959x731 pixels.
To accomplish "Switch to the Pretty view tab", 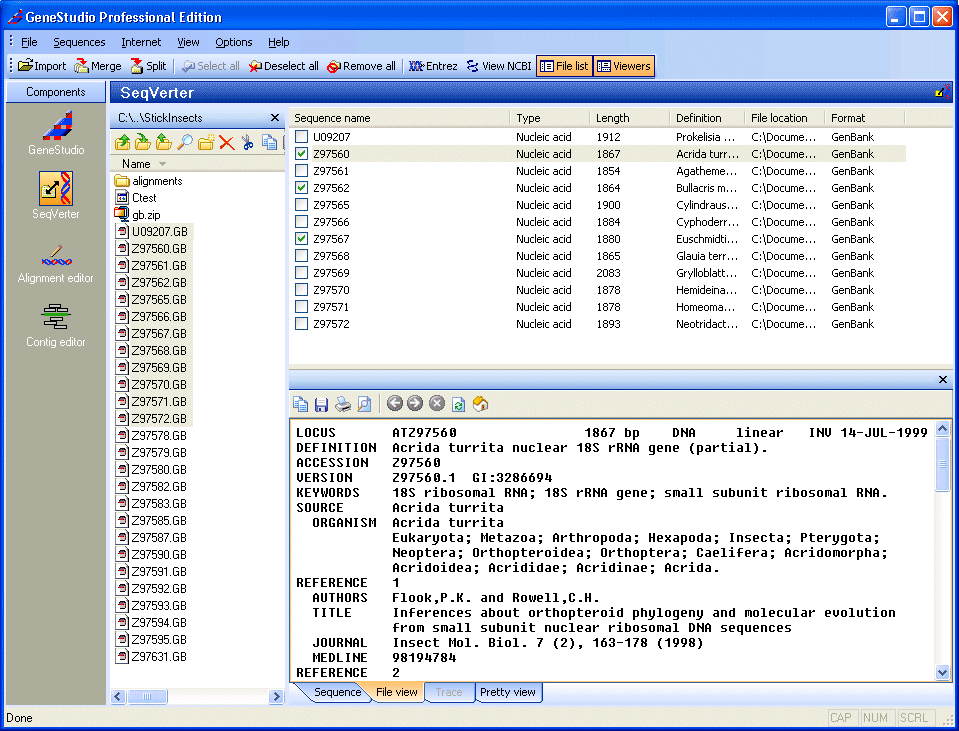I will click(x=508, y=692).
